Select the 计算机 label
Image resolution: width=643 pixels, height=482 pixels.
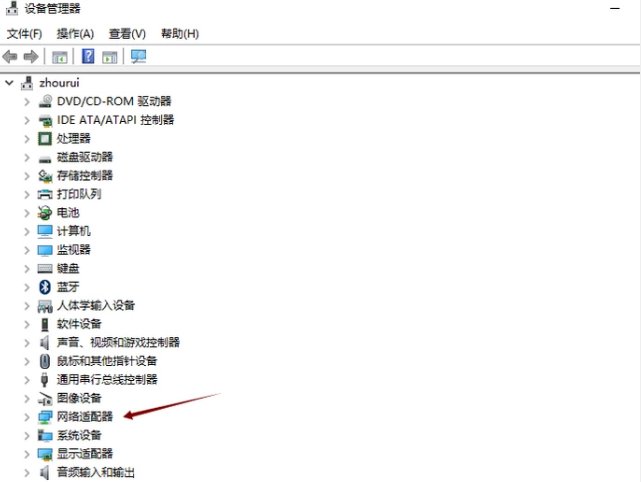73,231
